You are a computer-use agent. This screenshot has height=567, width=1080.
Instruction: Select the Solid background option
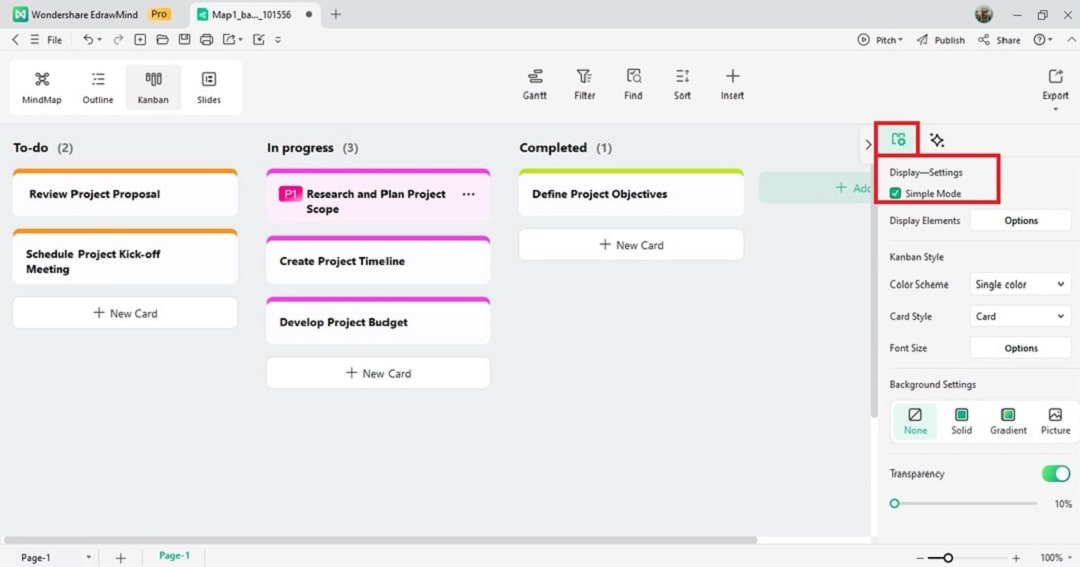point(961,421)
